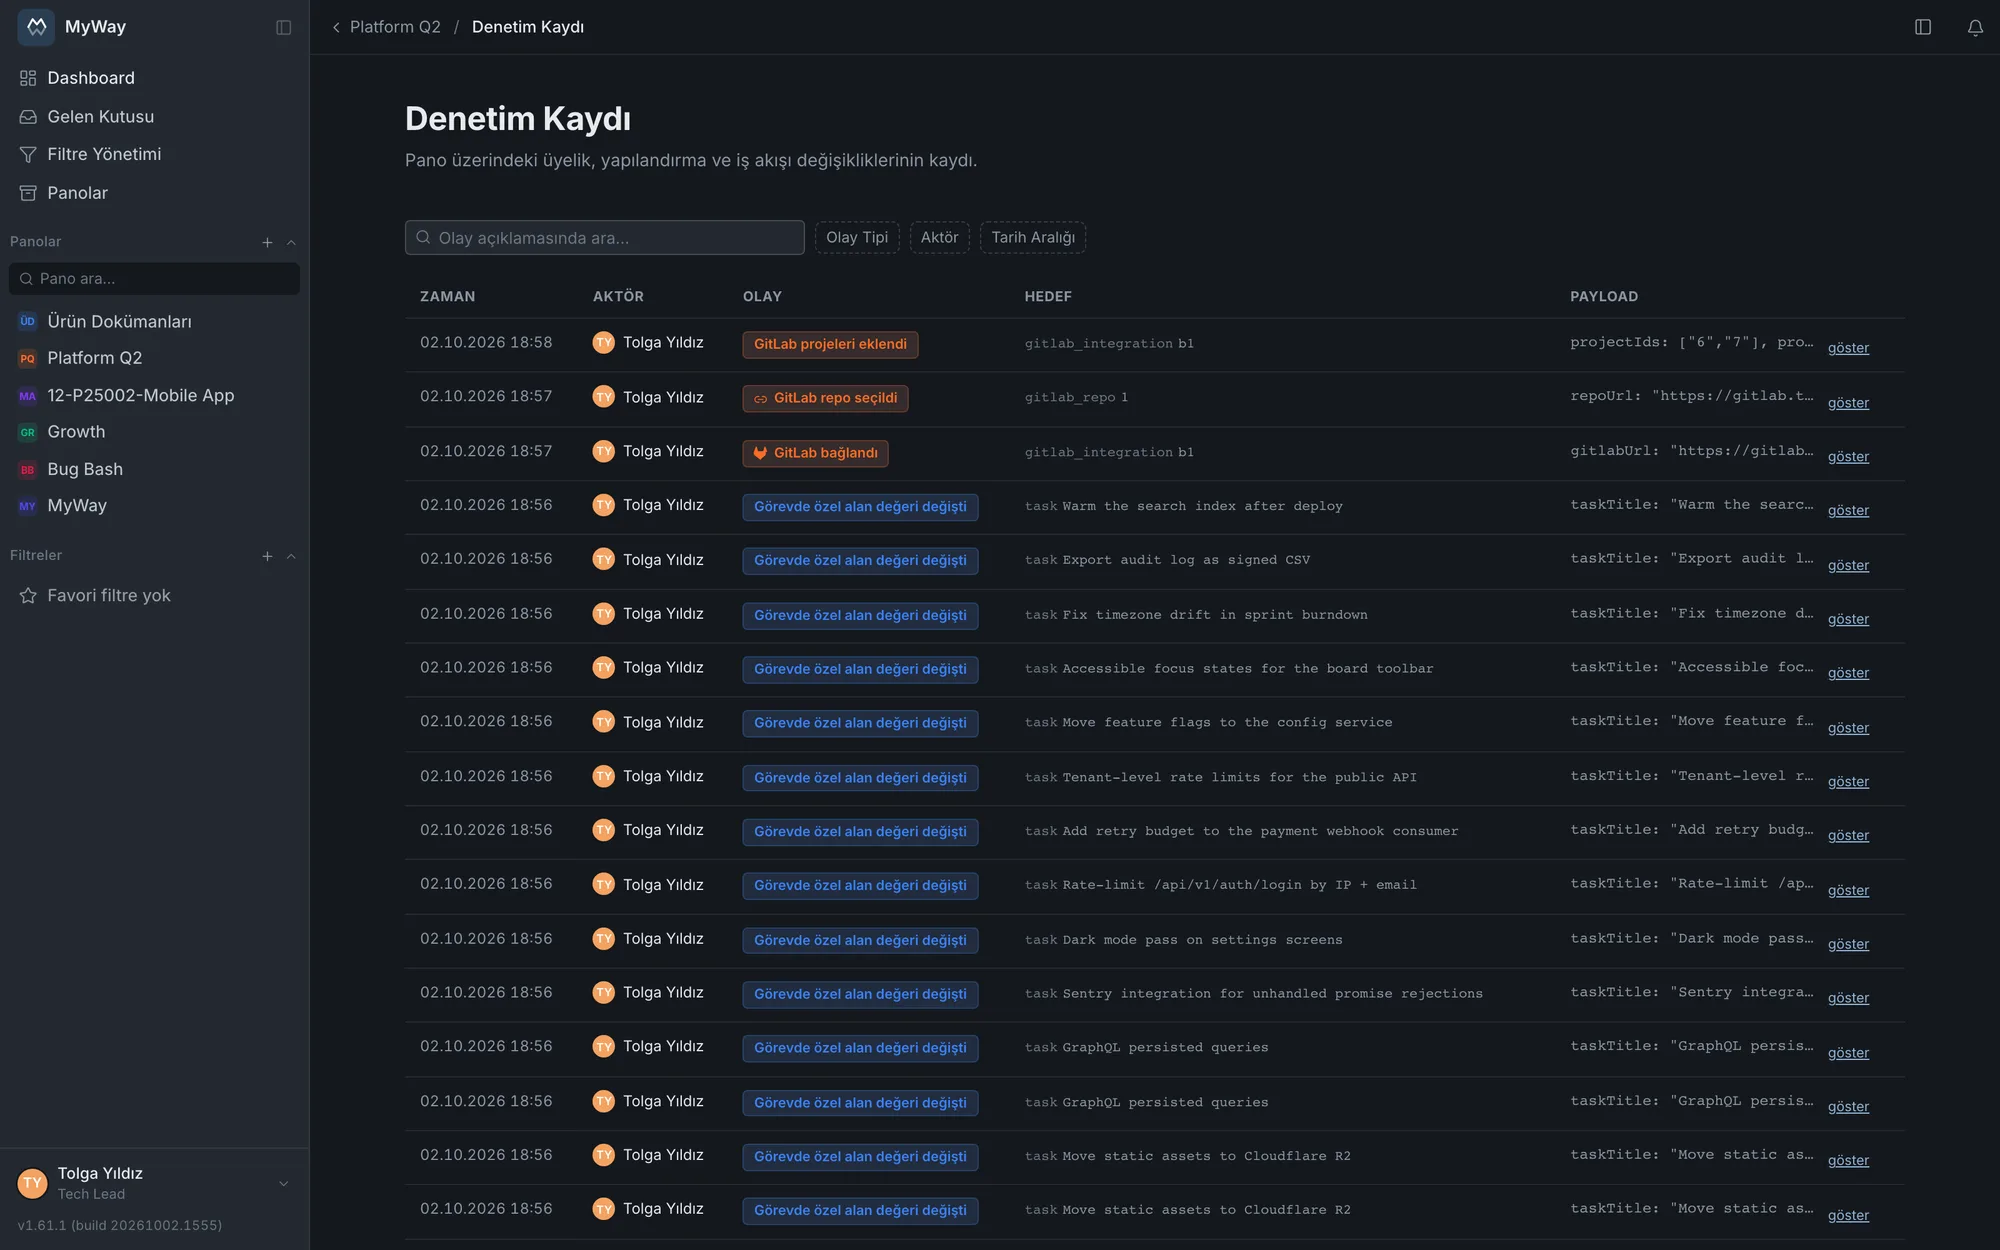Screen dimensions: 2000x1250
Task: Click the Platform Q2 breadcrumb link
Action: [x=395, y=27]
